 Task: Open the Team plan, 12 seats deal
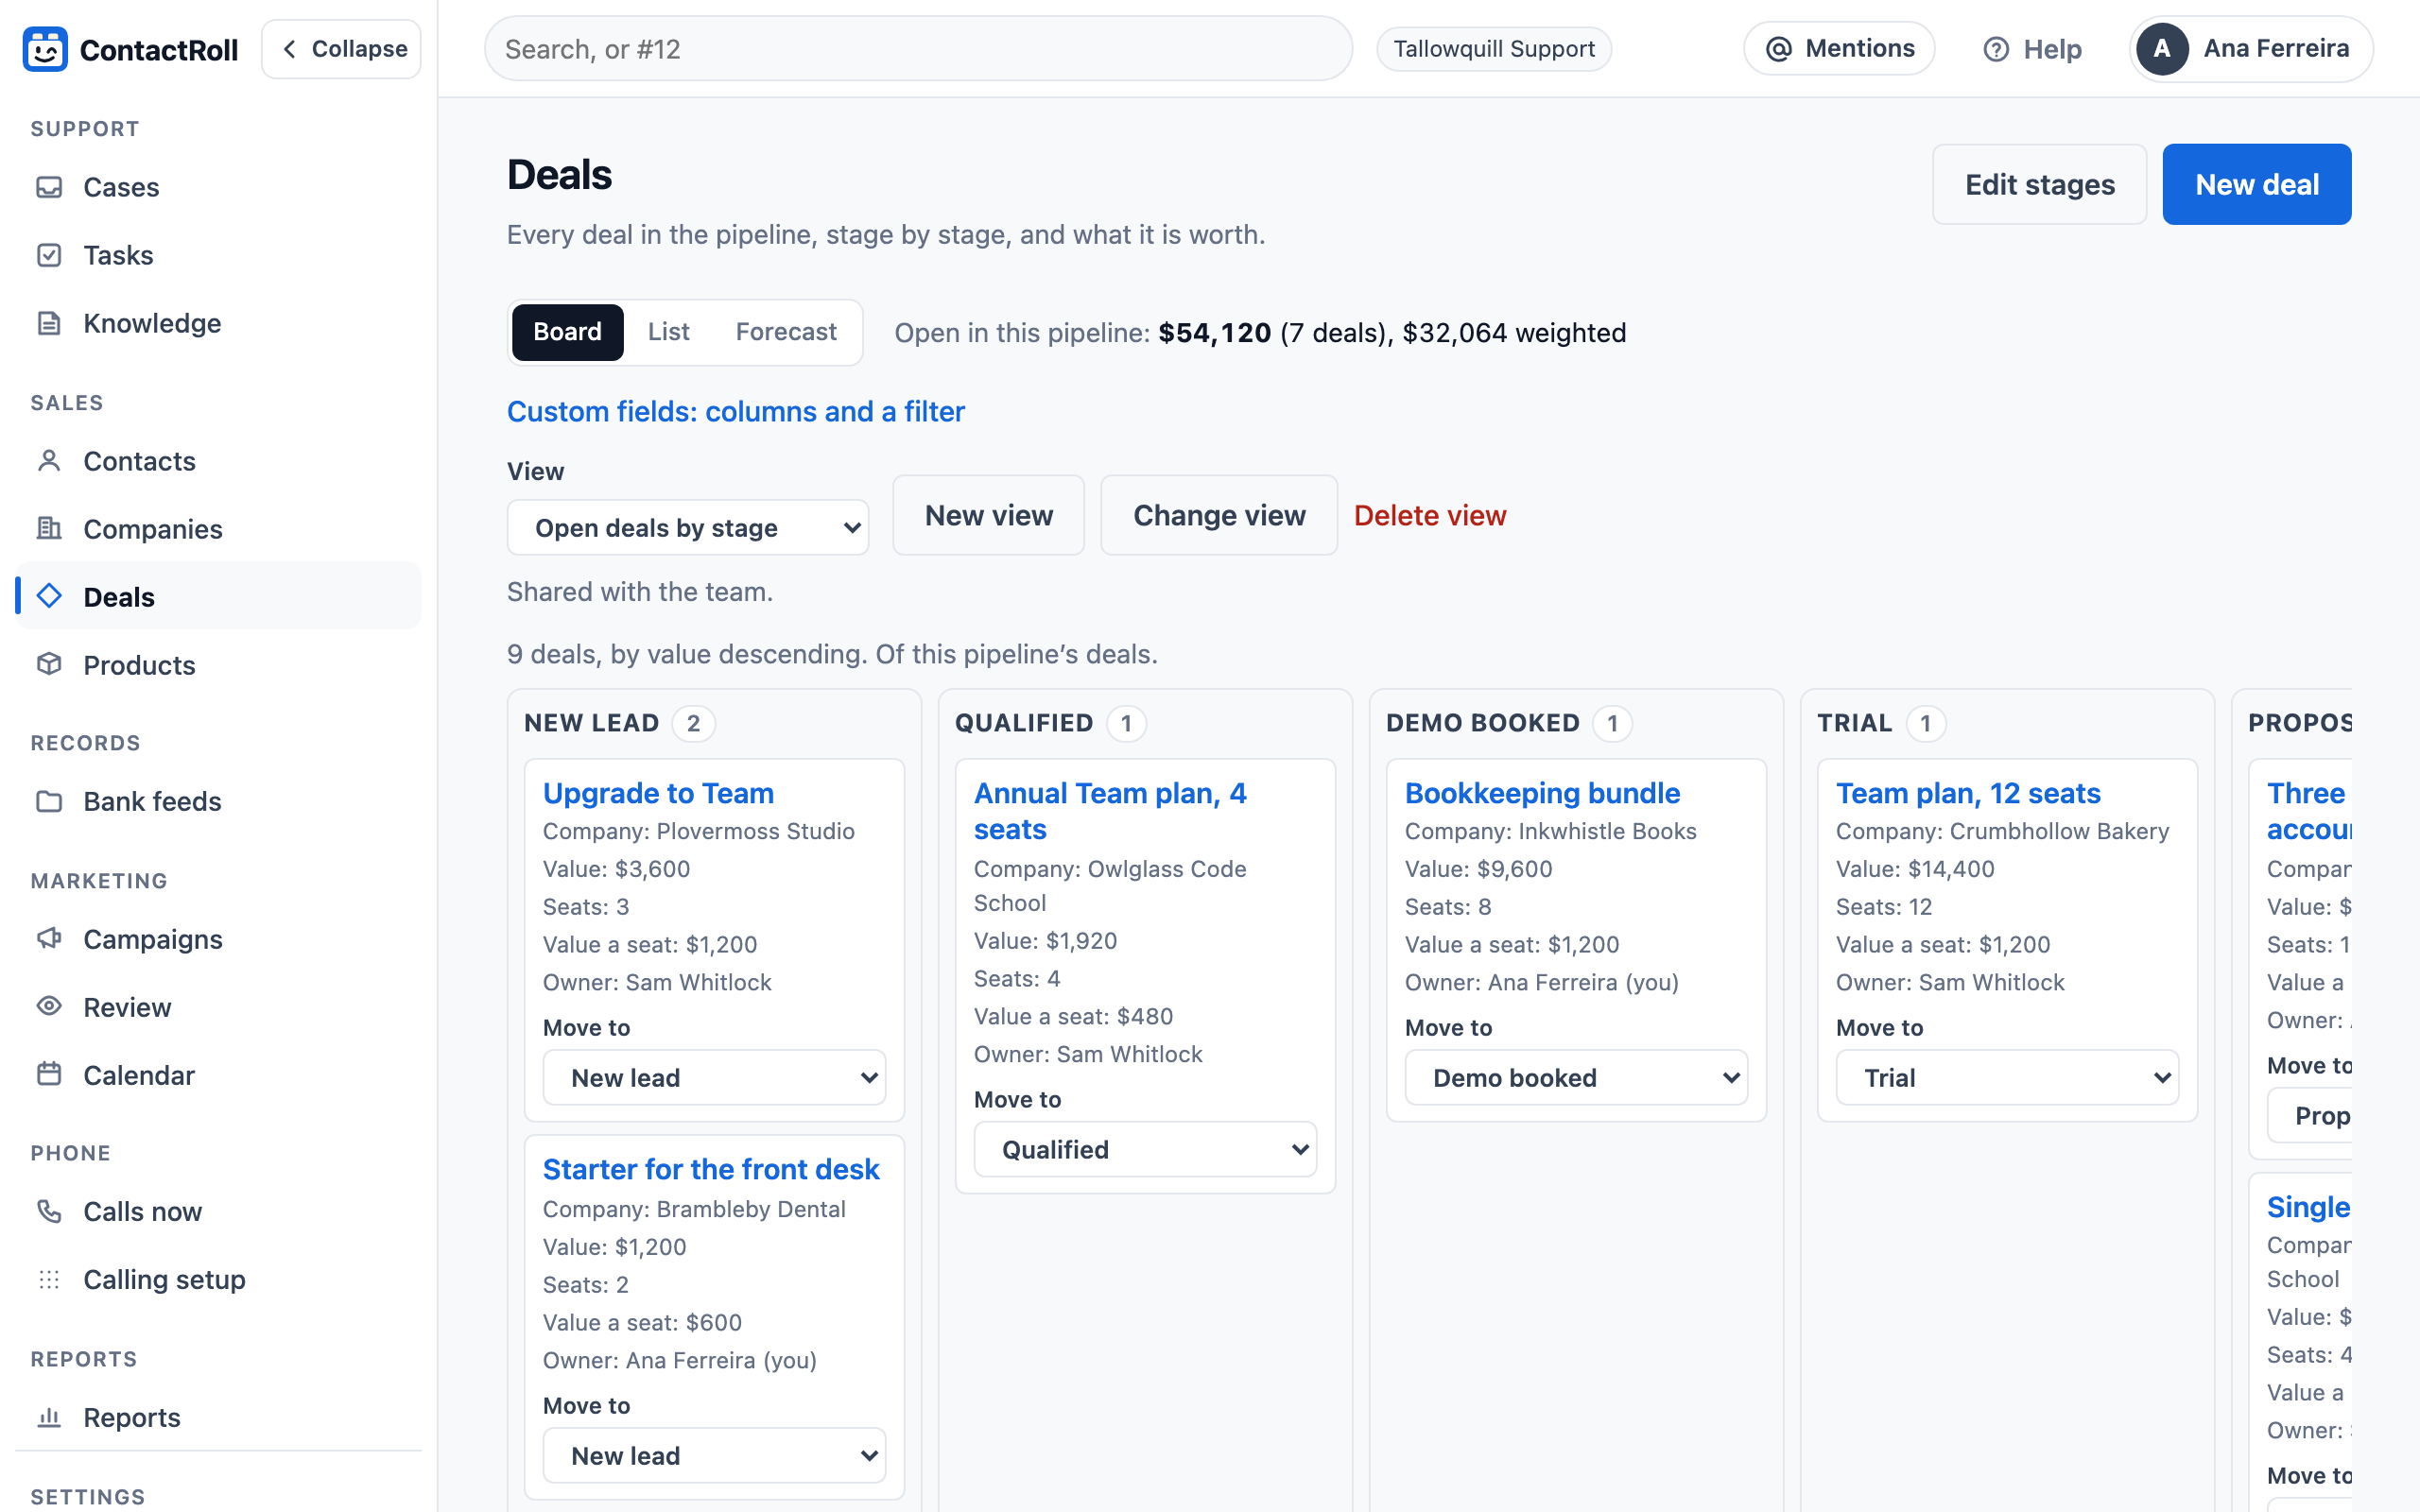(1968, 793)
